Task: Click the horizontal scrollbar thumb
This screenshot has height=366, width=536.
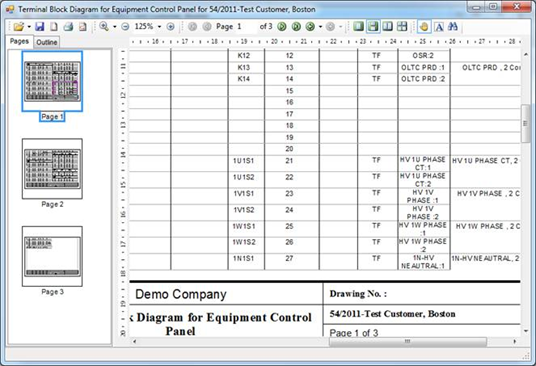Action: (407, 341)
